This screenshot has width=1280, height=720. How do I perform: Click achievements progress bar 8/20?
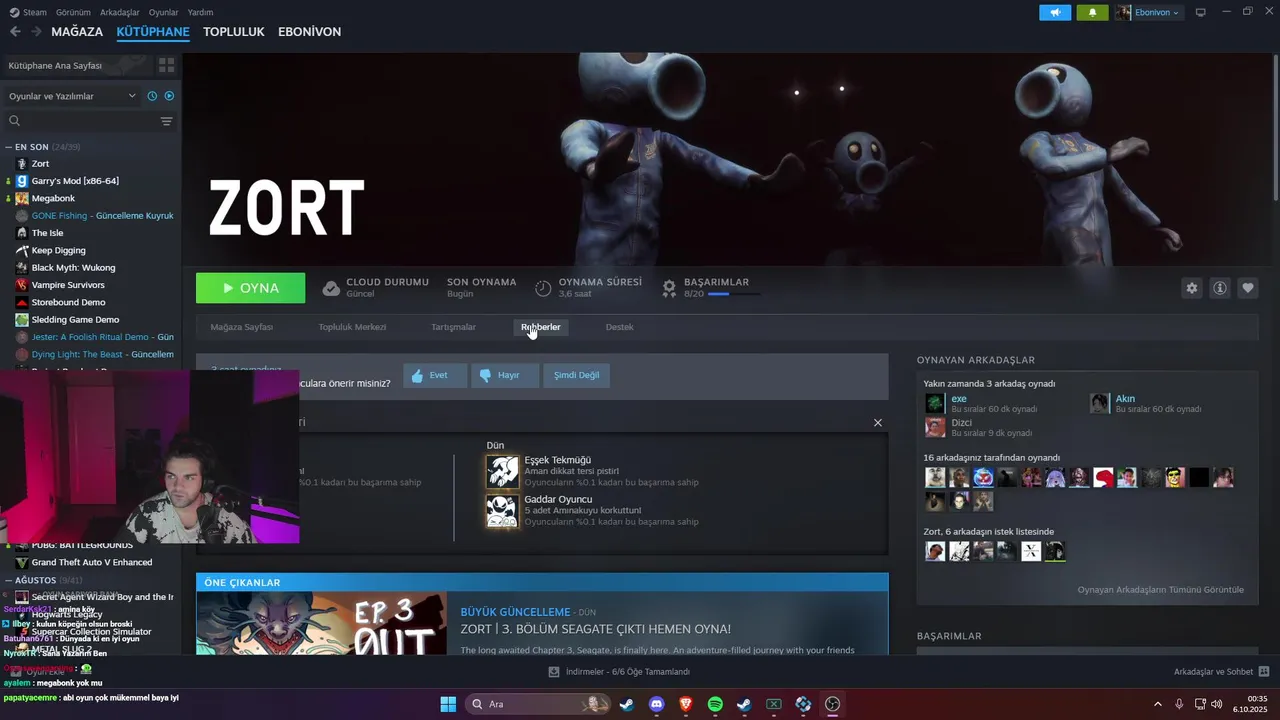point(734,294)
